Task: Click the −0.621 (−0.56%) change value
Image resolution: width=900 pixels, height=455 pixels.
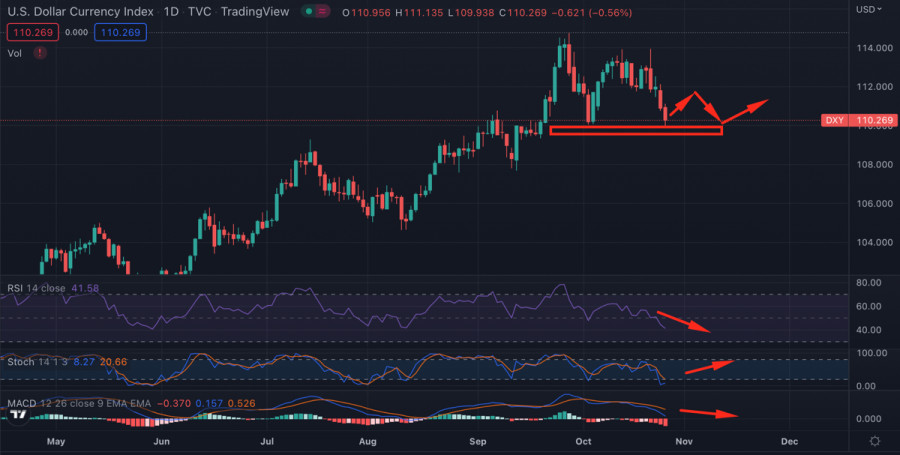Action: [592, 12]
